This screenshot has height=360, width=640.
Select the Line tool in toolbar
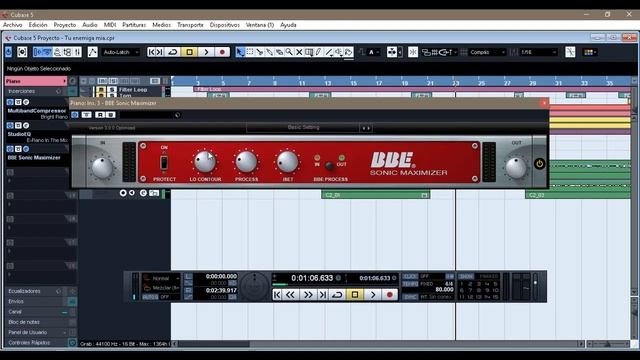[x=329, y=52]
